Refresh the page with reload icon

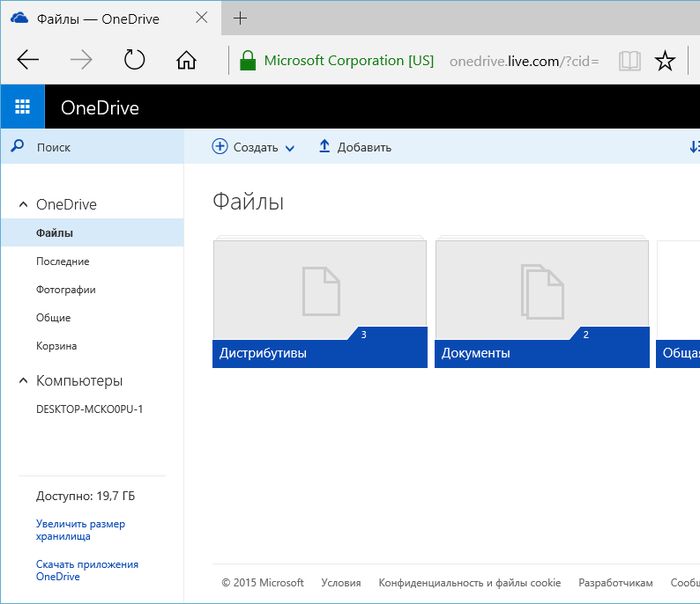(x=134, y=61)
